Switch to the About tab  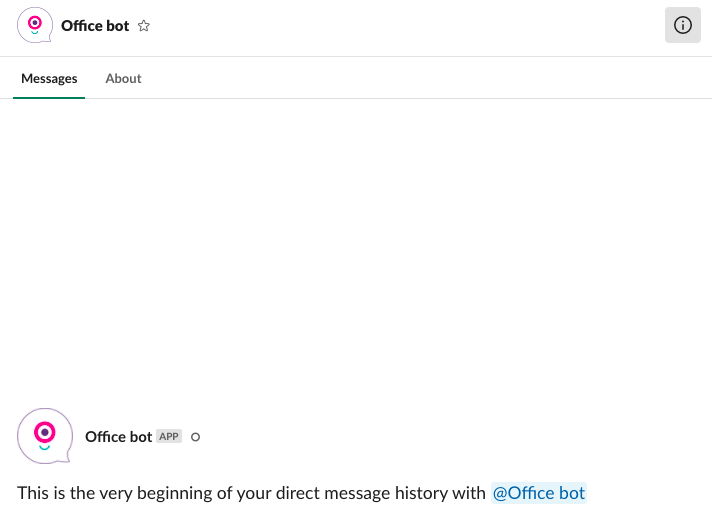pyautogui.click(x=124, y=79)
